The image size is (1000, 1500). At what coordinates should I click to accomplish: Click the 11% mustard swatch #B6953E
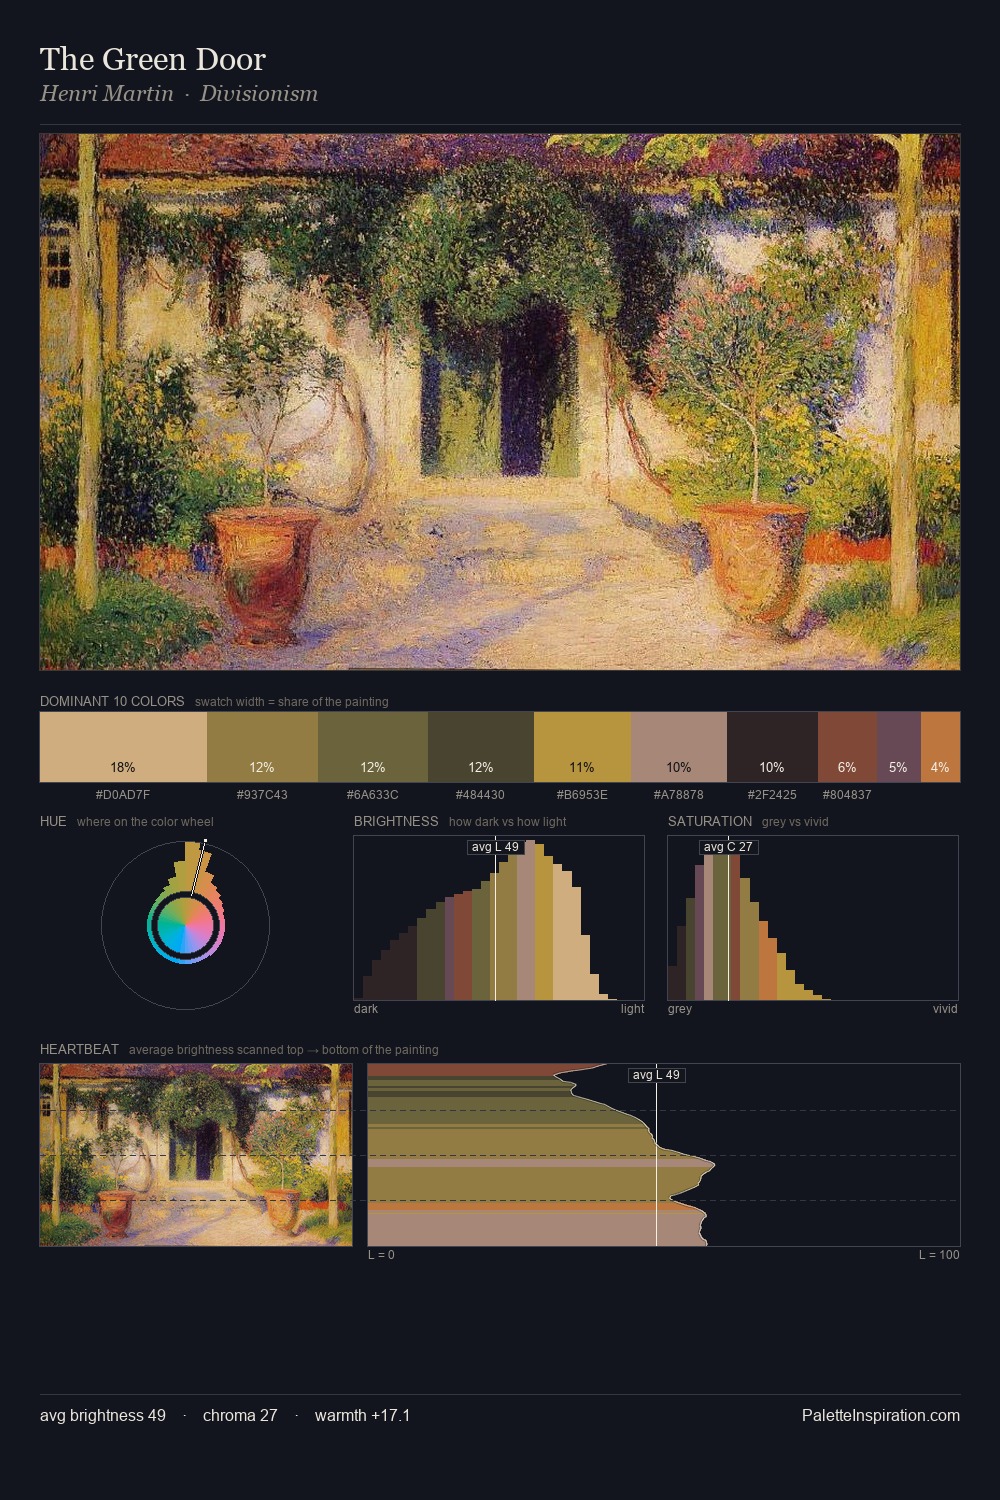582,746
